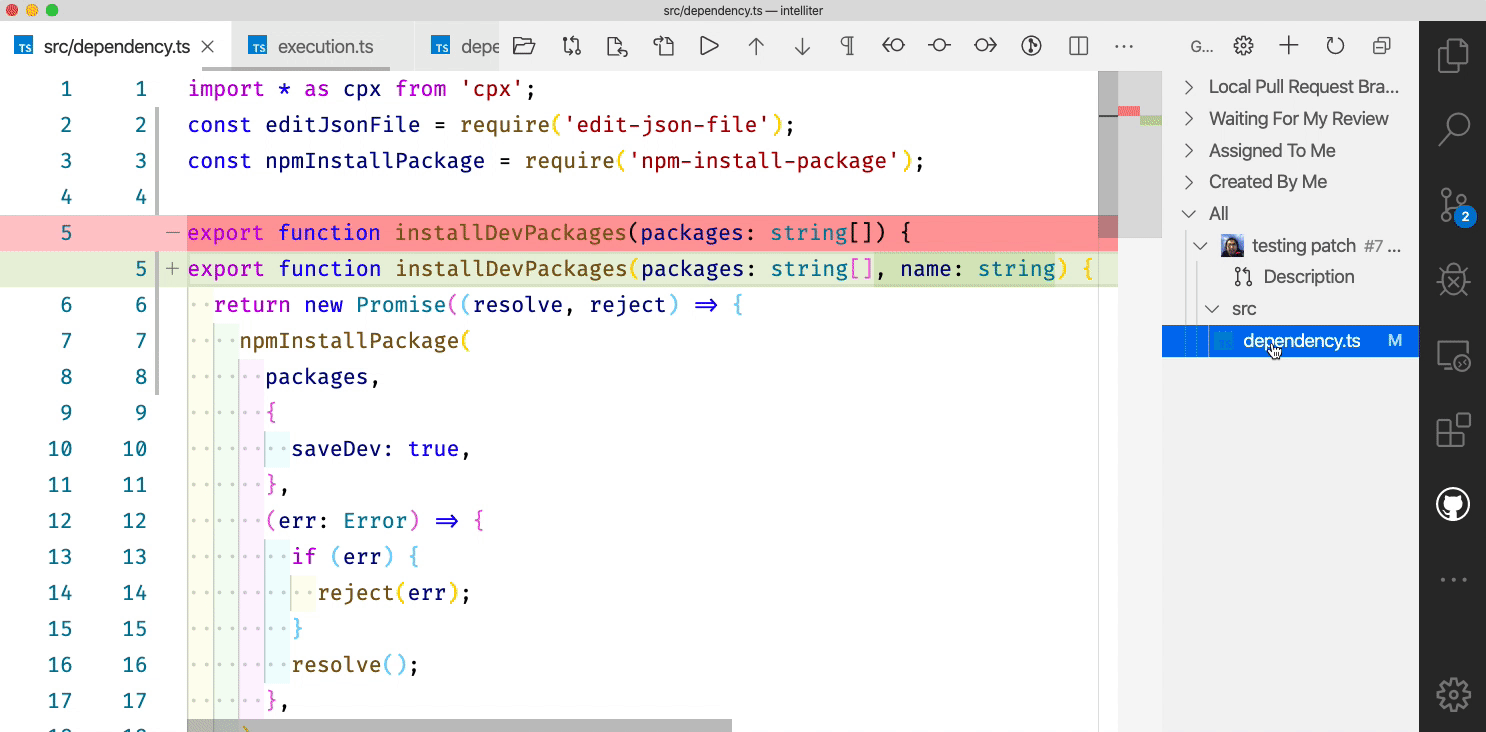The width and height of the screenshot is (1486, 732).
Task: Expand the Waiting For My Review section
Action: click(1290, 119)
